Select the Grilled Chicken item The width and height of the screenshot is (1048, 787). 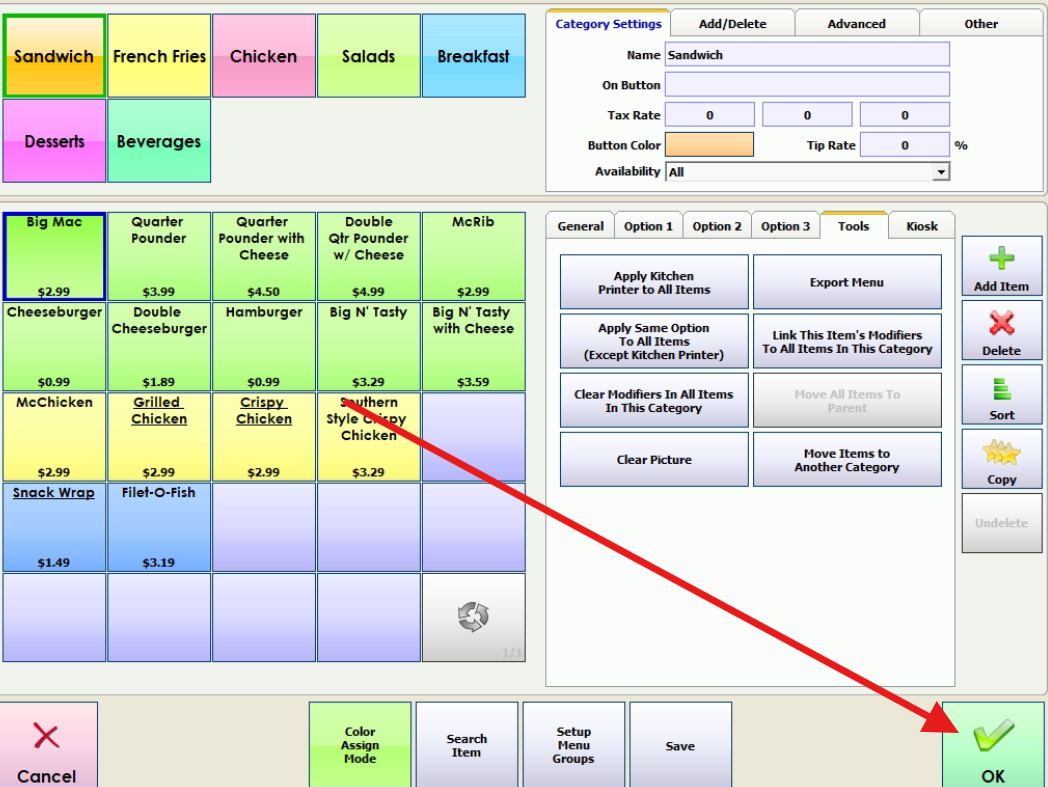coord(159,437)
